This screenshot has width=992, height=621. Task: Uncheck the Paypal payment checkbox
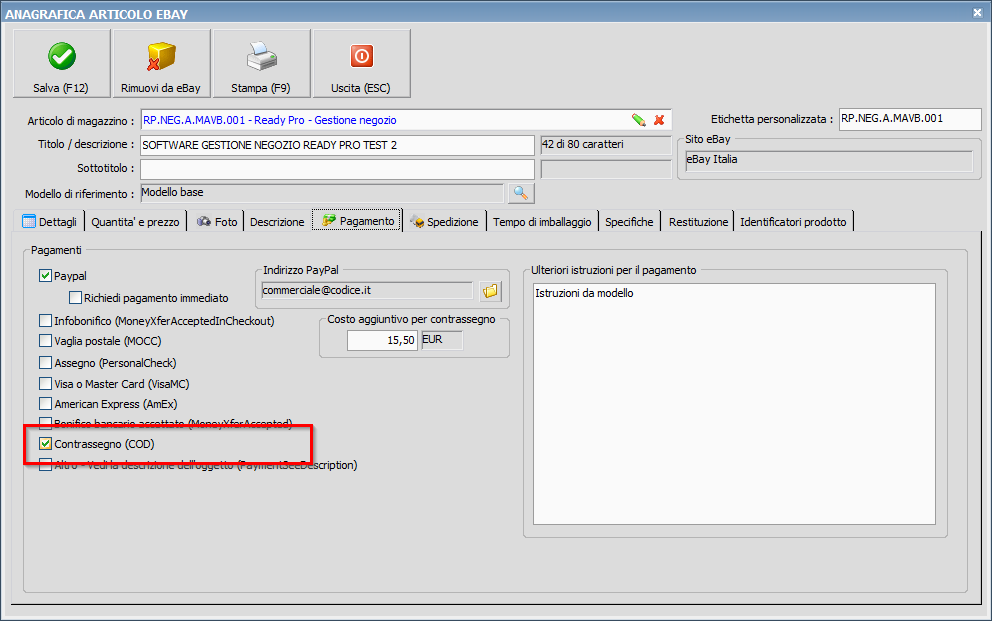click(45, 276)
